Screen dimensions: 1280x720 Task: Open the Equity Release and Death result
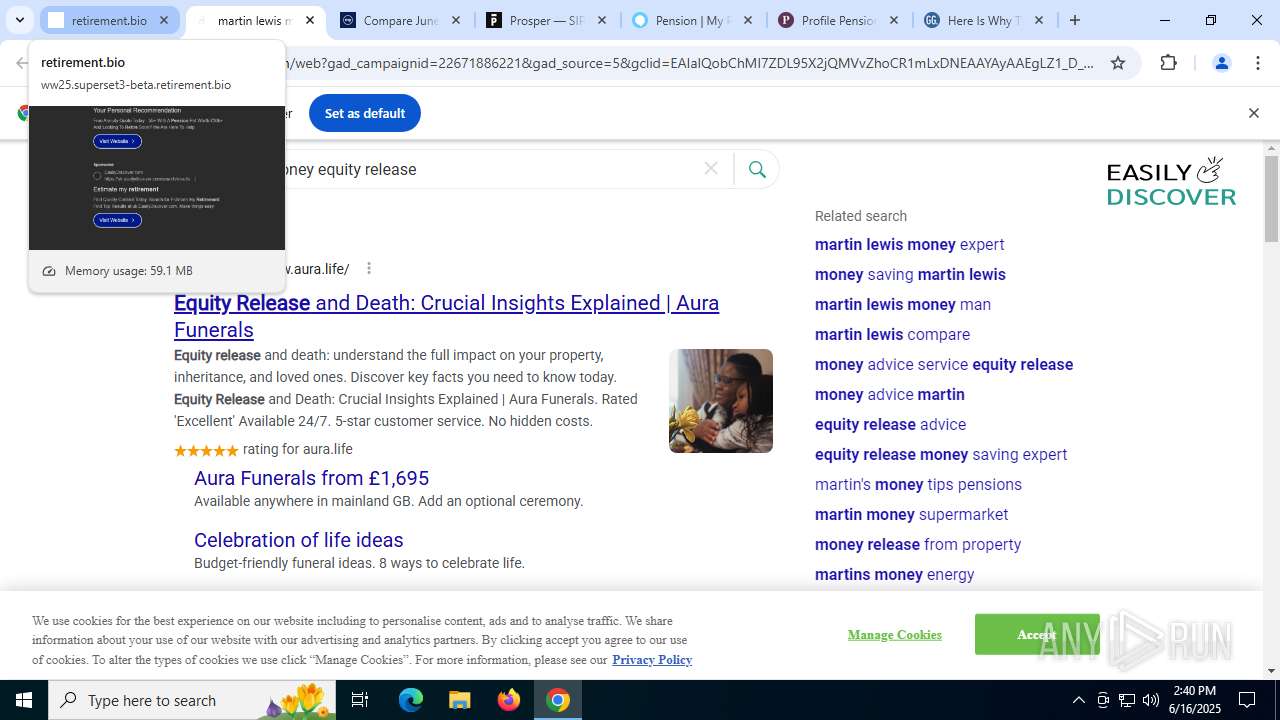click(446, 316)
